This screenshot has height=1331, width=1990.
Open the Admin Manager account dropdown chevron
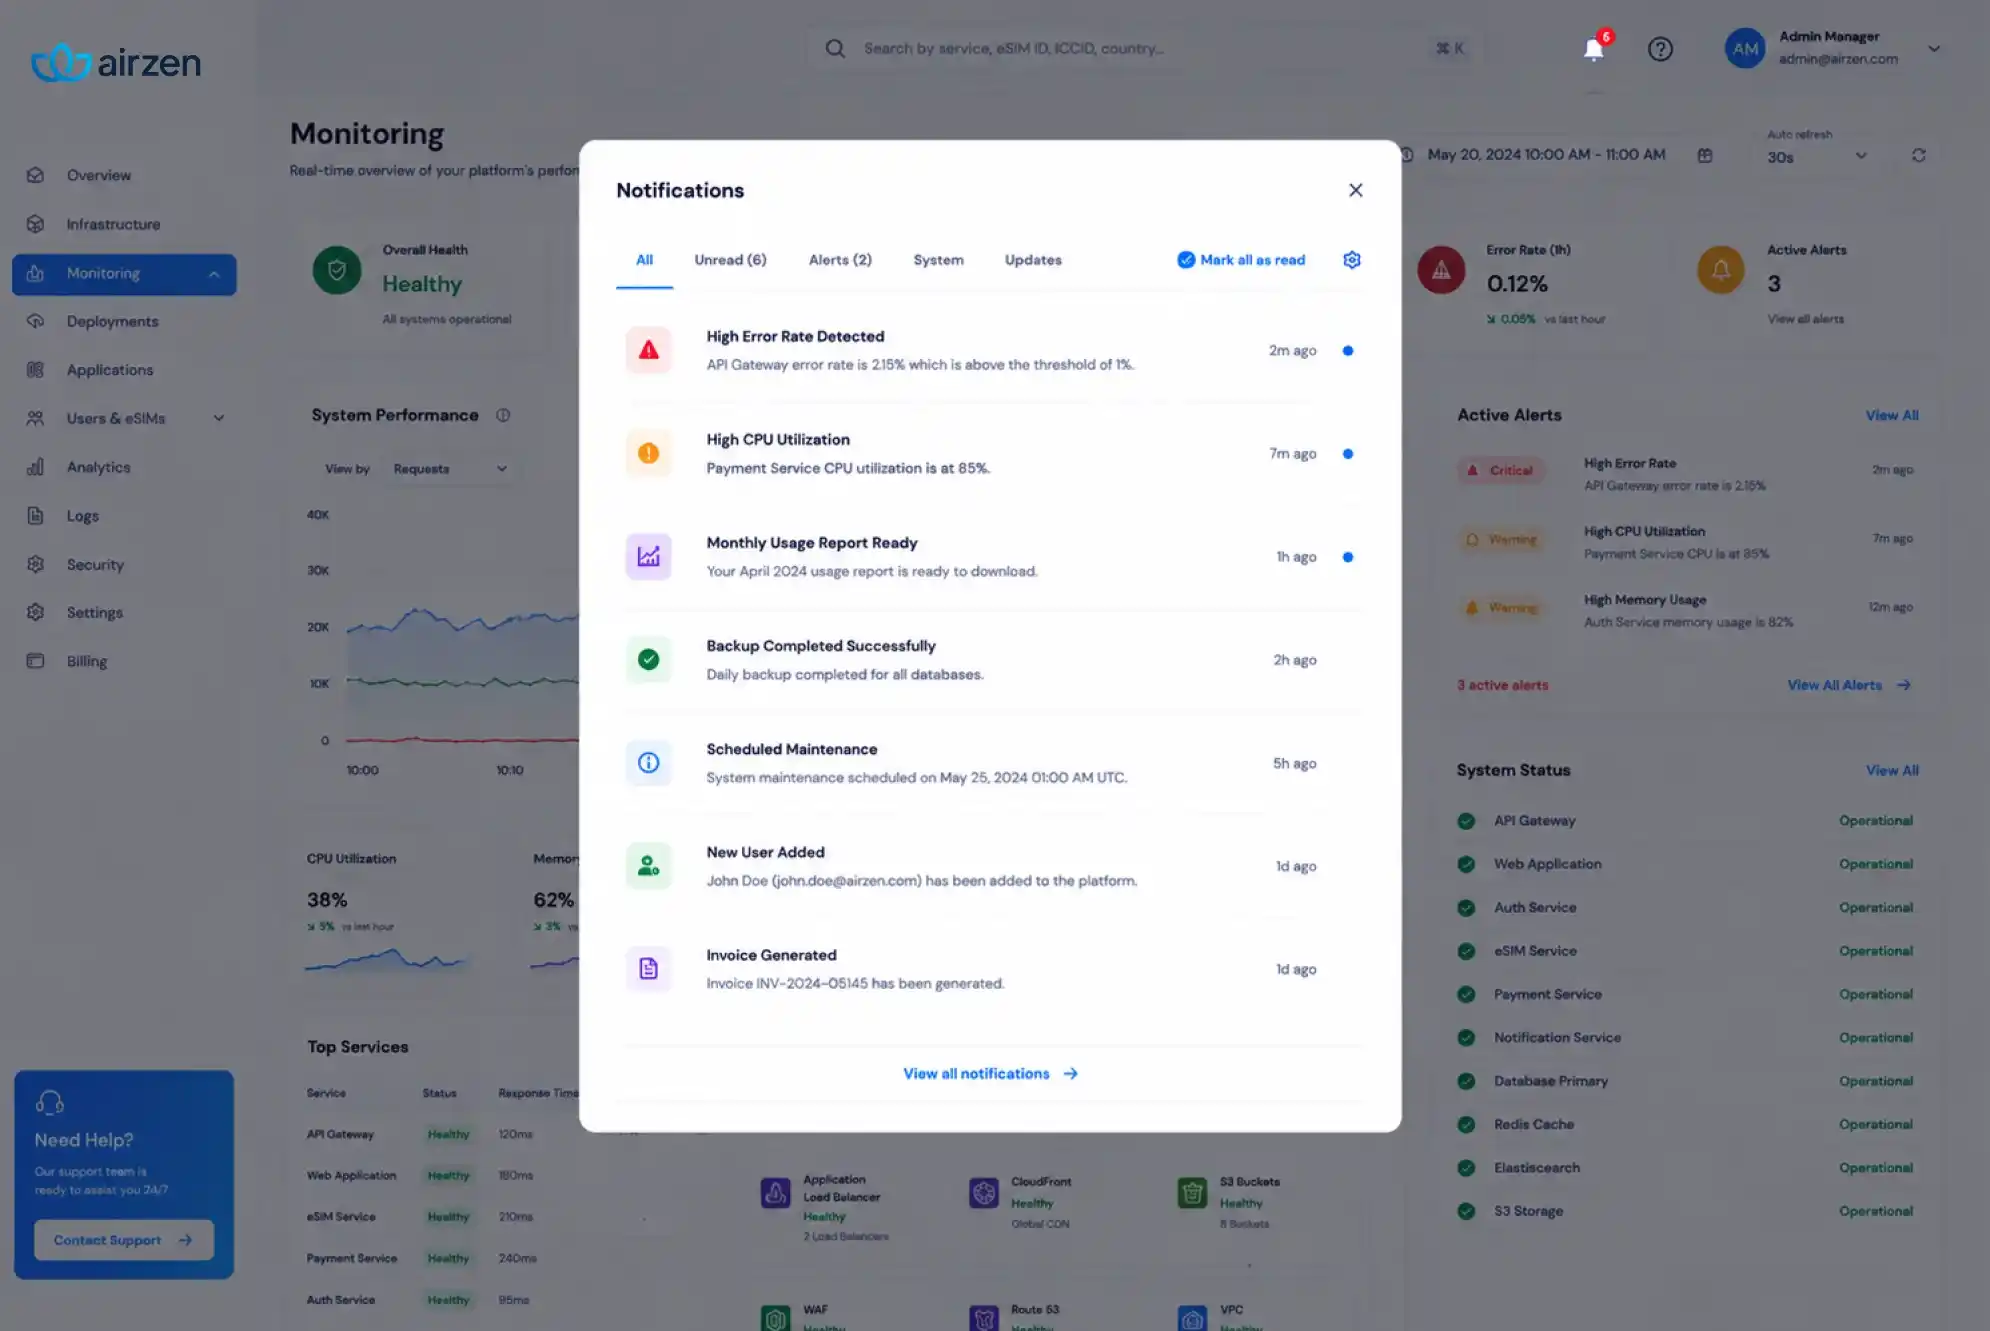tap(1934, 48)
